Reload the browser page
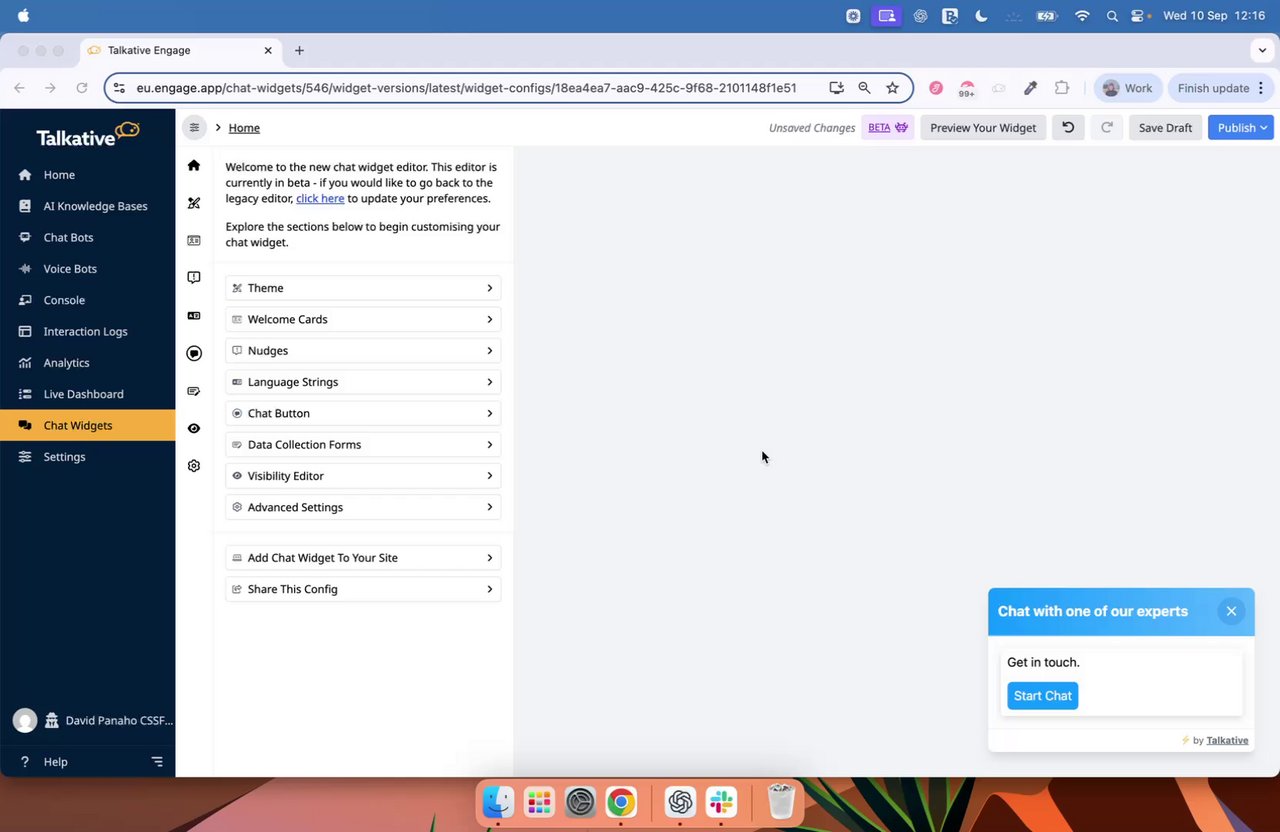The width and height of the screenshot is (1280, 832). tap(82, 88)
